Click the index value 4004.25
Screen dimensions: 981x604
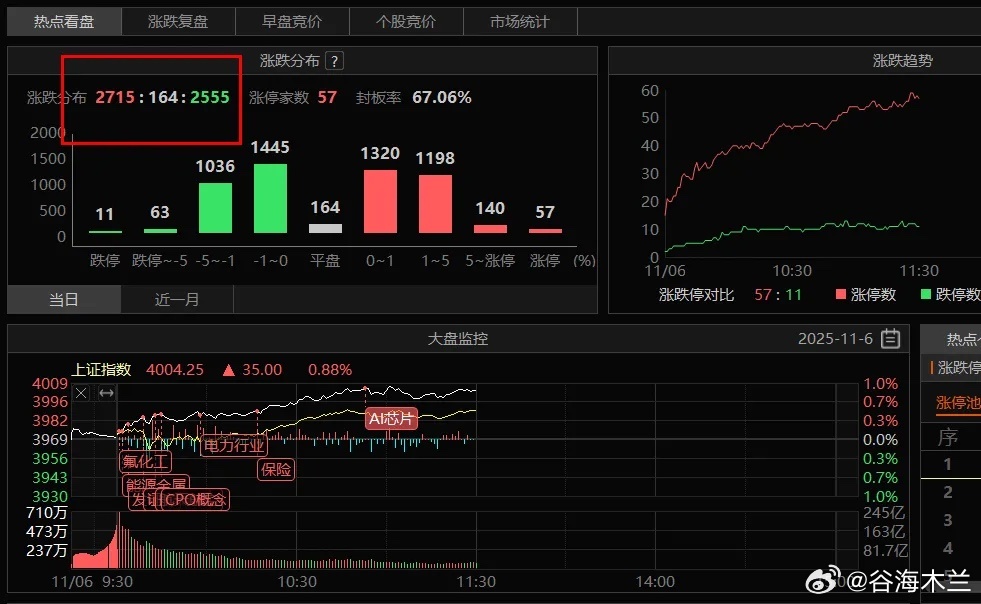coord(175,370)
